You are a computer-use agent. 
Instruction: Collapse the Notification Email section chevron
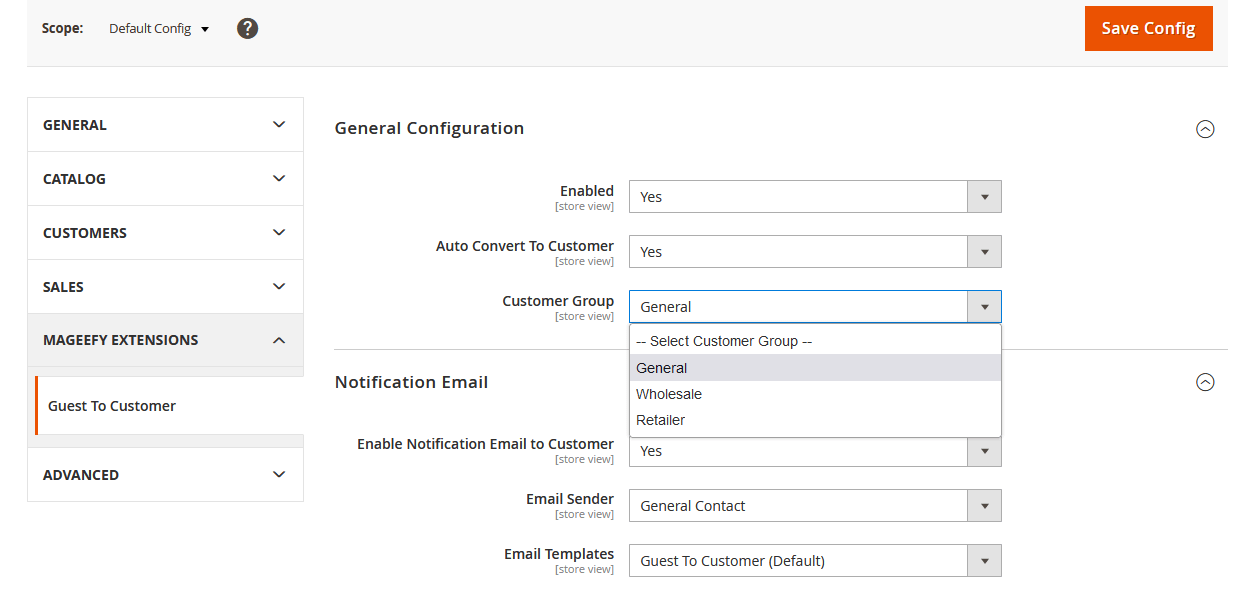coord(1205,382)
